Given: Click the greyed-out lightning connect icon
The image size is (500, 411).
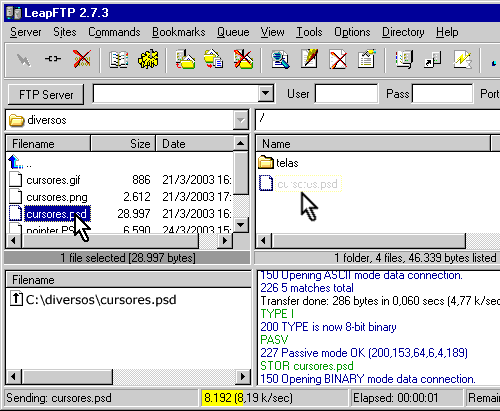Looking at the screenshot, I should click(x=24, y=60).
